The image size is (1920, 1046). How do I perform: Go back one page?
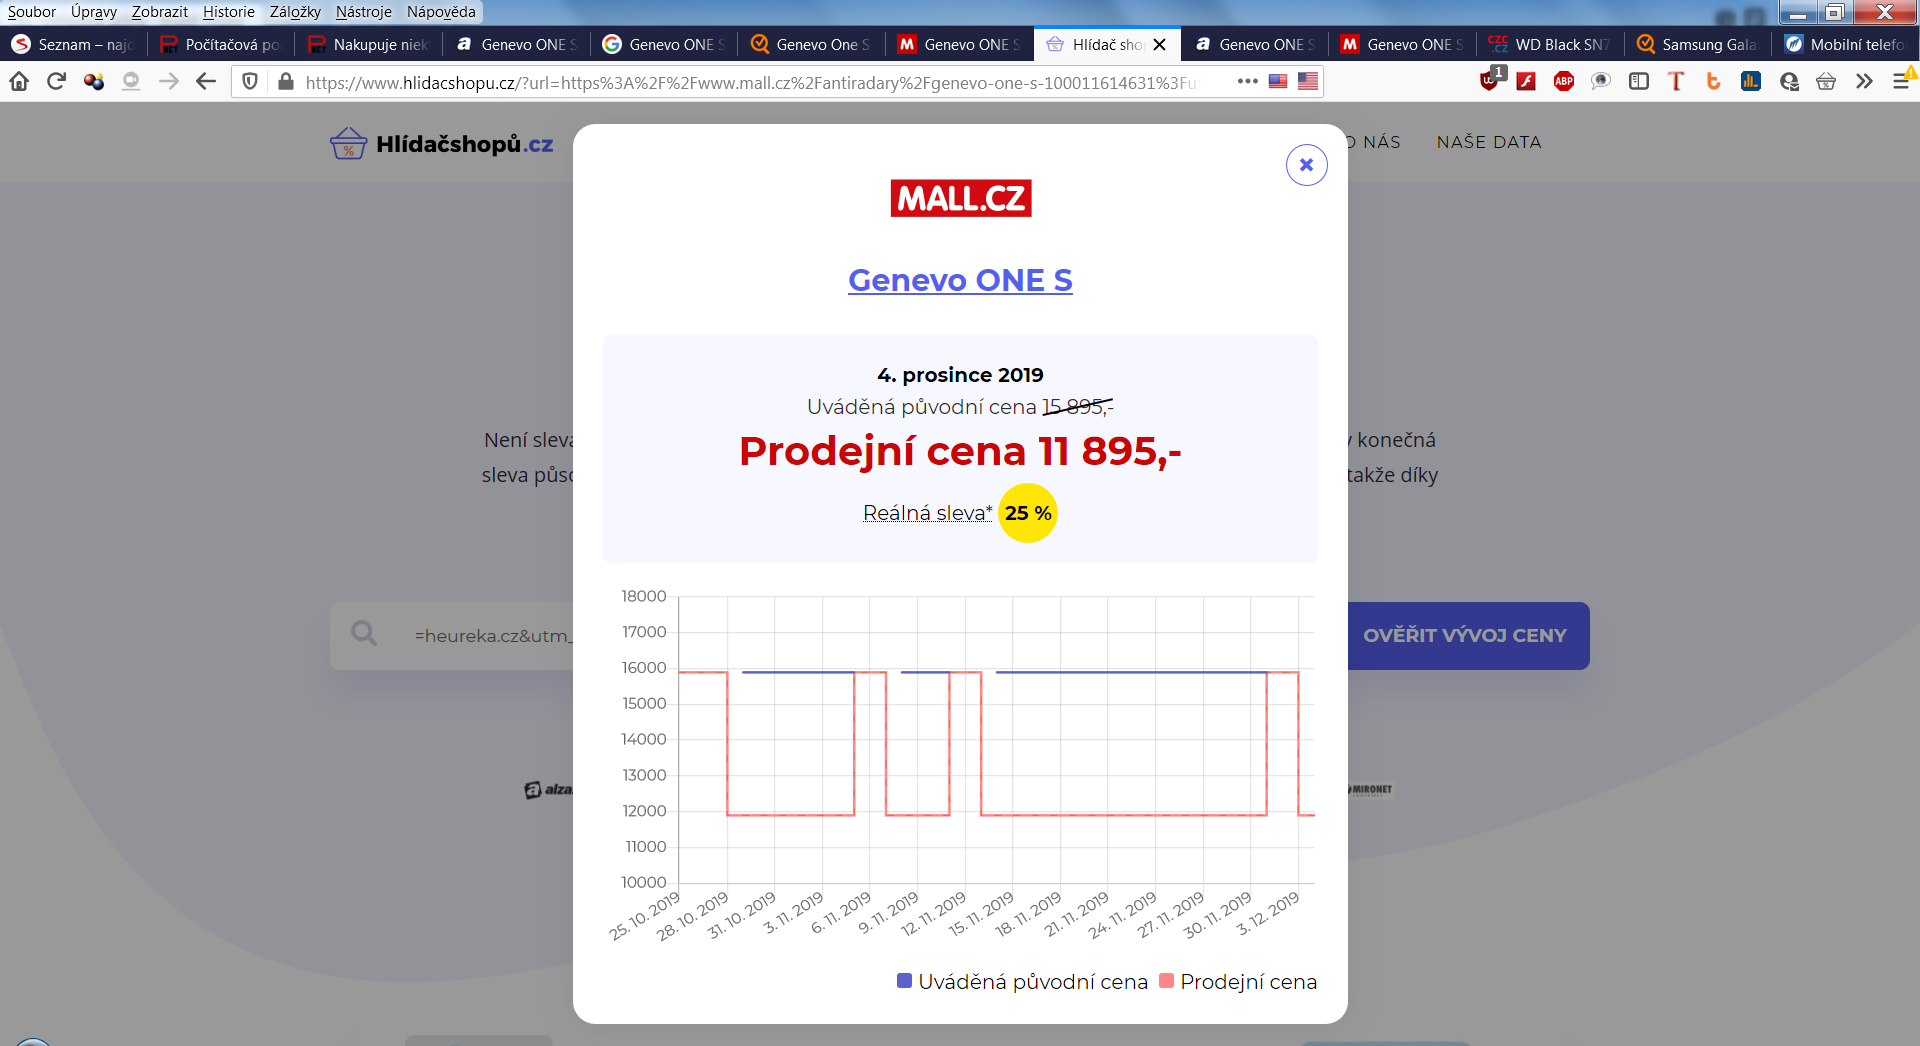point(206,81)
